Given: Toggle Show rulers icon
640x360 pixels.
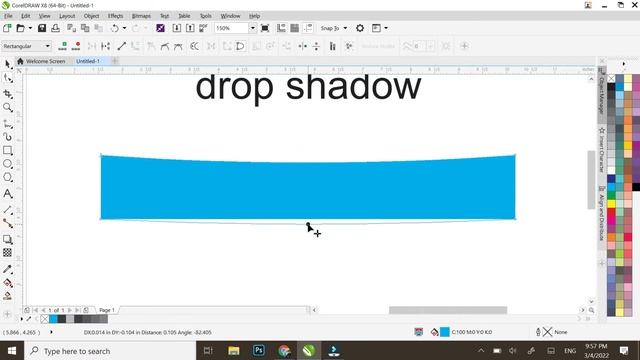Looking at the screenshot, I should (281, 28).
